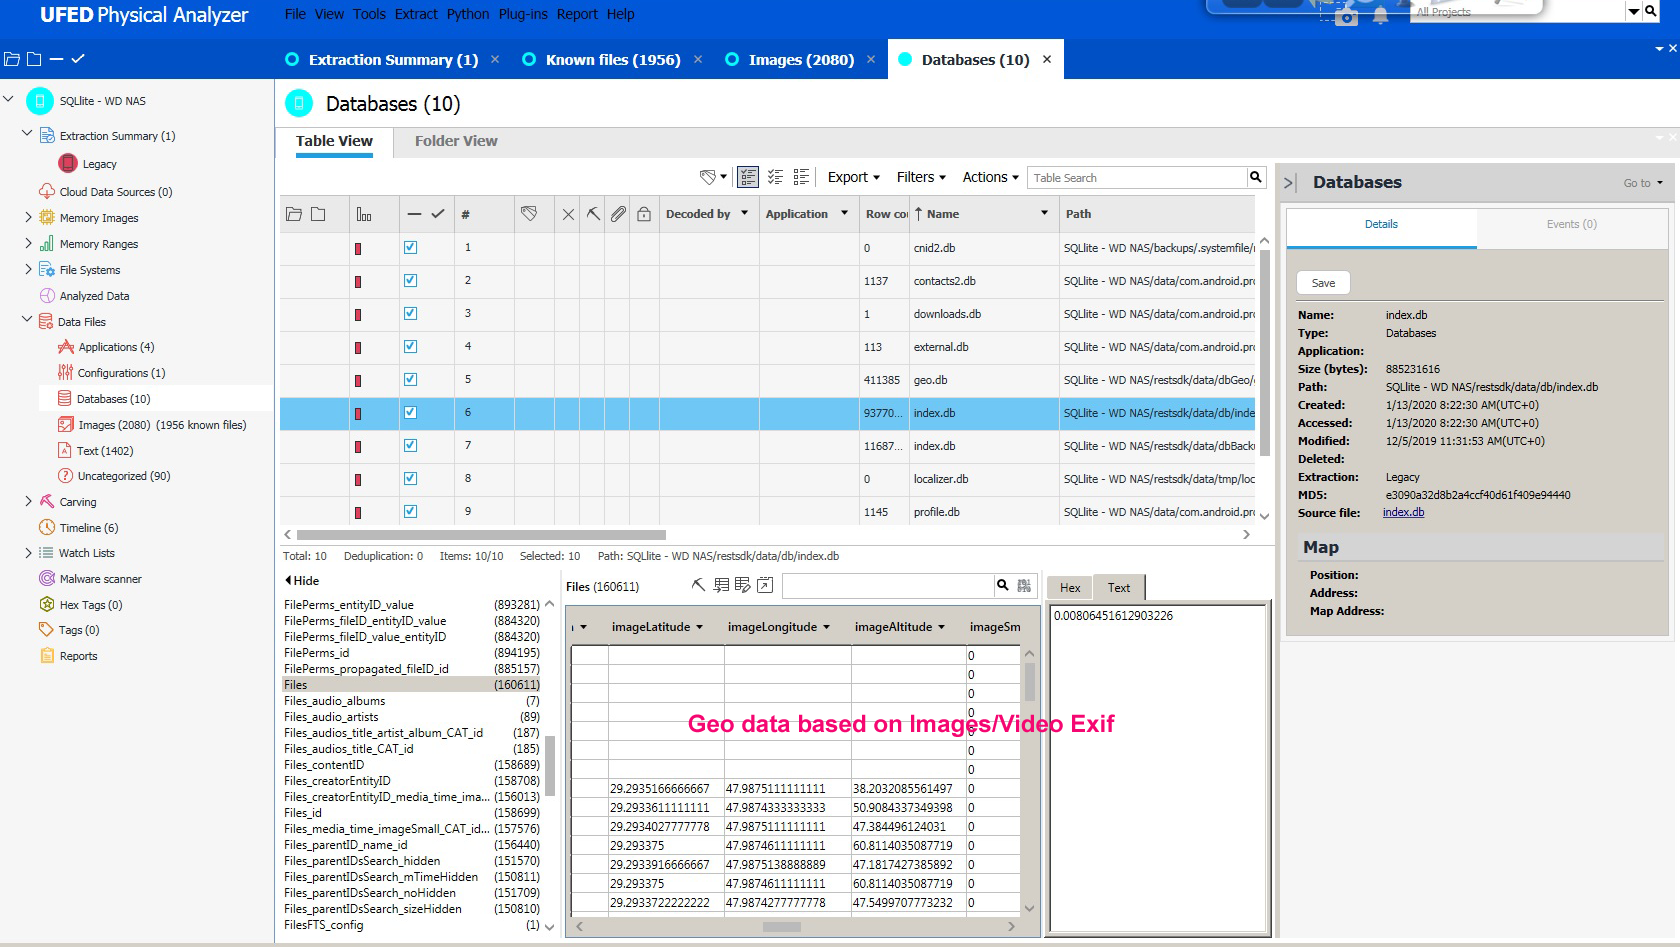Open the imageLatitude column filter arrow
Image resolution: width=1680 pixels, height=947 pixels.
click(x=699, y=627)
